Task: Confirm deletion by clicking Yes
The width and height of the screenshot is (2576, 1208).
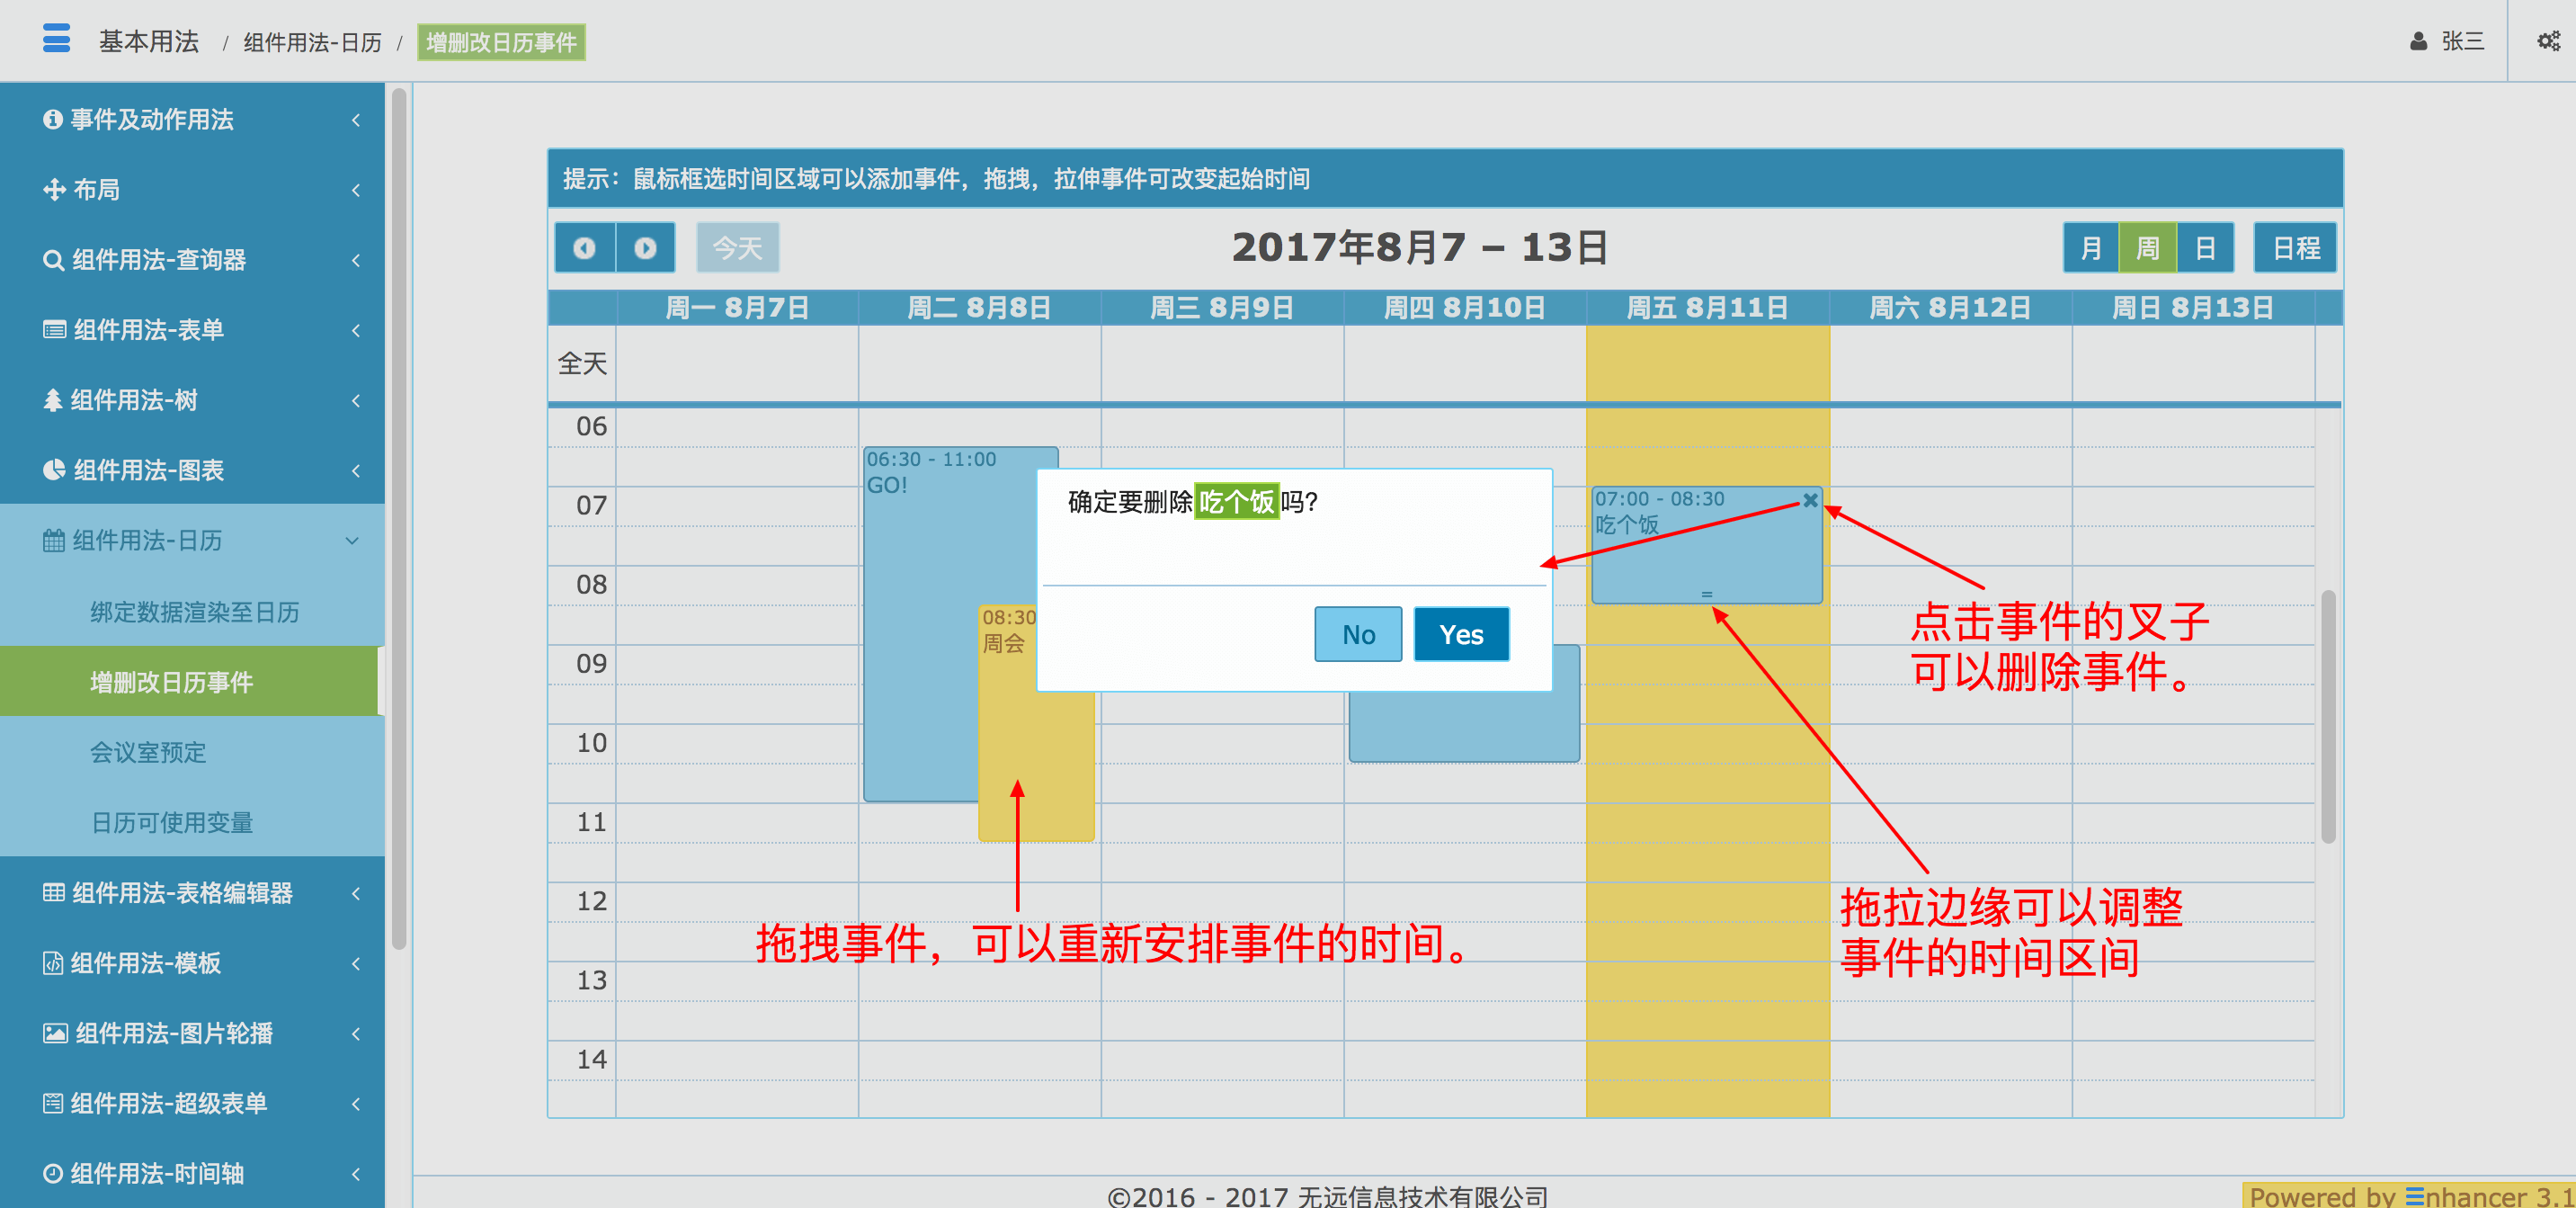Action: coord(1460,634)
